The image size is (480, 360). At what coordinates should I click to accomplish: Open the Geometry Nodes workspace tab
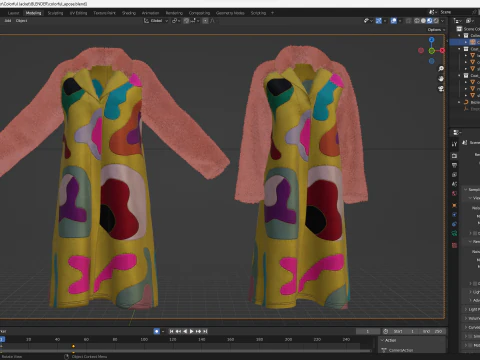[230, 13]
